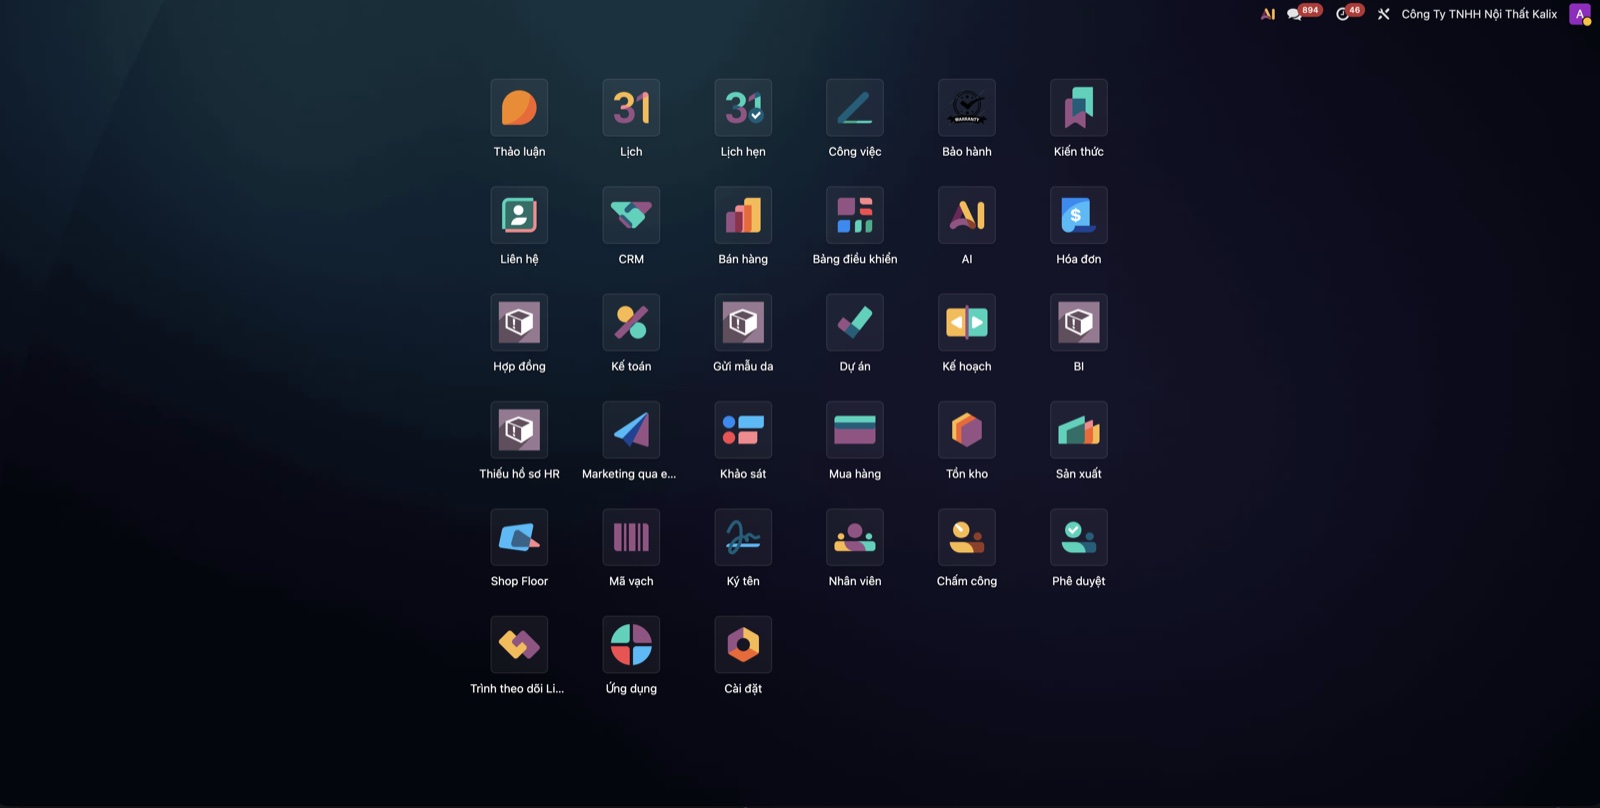1600x808 pixels.
Task: Open the Kế hoạch planning app
Action: 967,322
